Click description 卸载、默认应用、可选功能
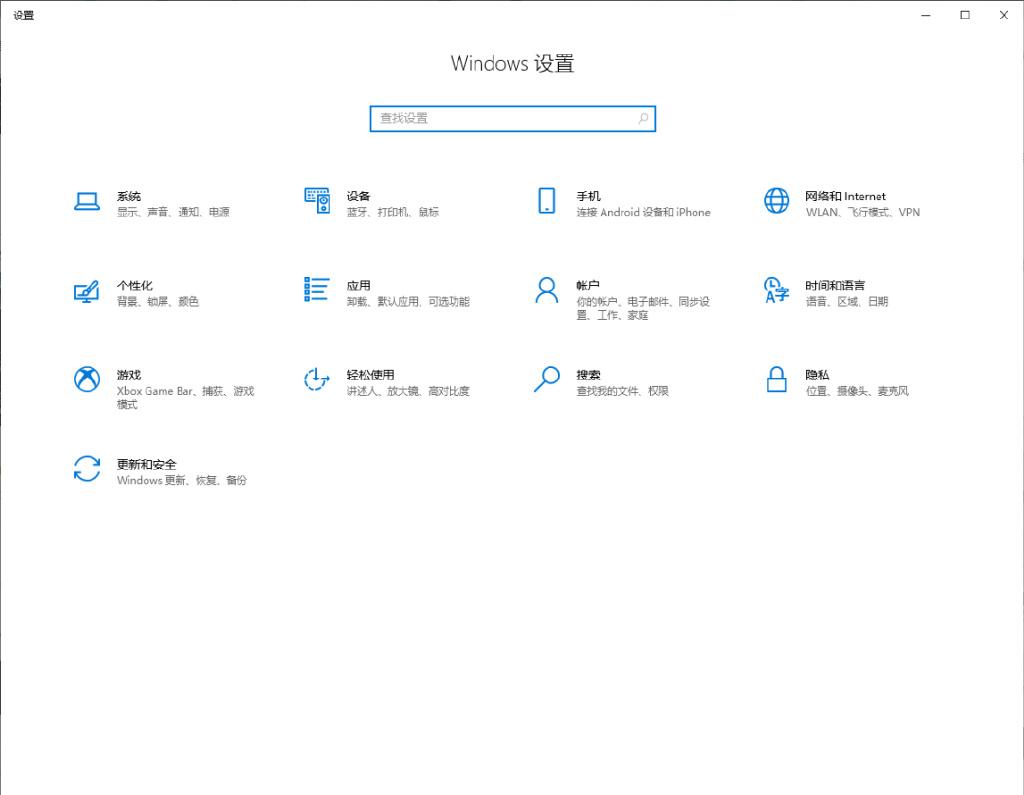The width and height of the screenshot is (1024, 795). point(408,302)
